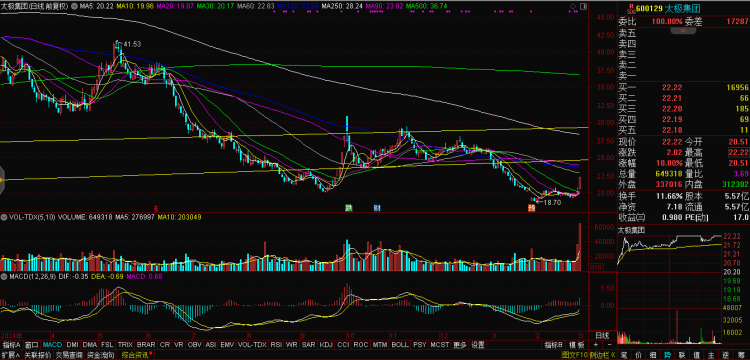Click the '价' price distribution icon
Viewport: 750px width, 360px height.
click(639, 355)
